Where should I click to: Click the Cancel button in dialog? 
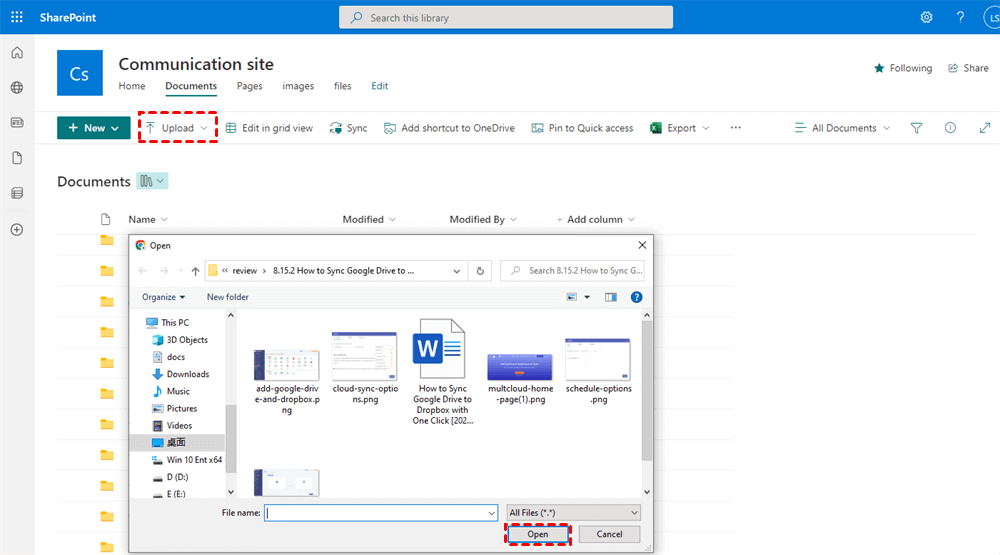click(x=609, y=534)
